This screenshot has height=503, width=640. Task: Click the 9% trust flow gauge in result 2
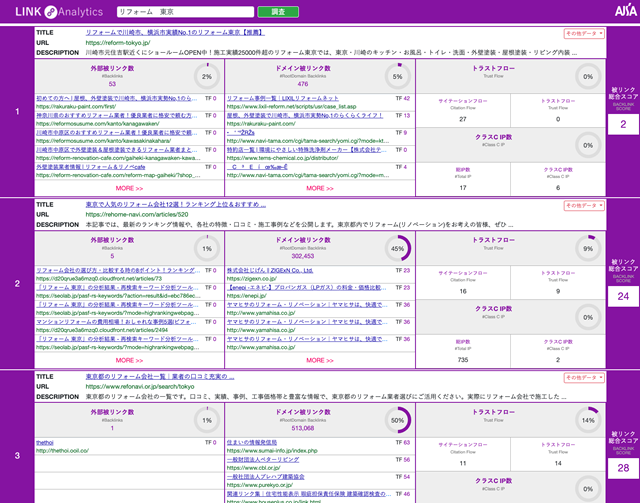click(588, 248)
